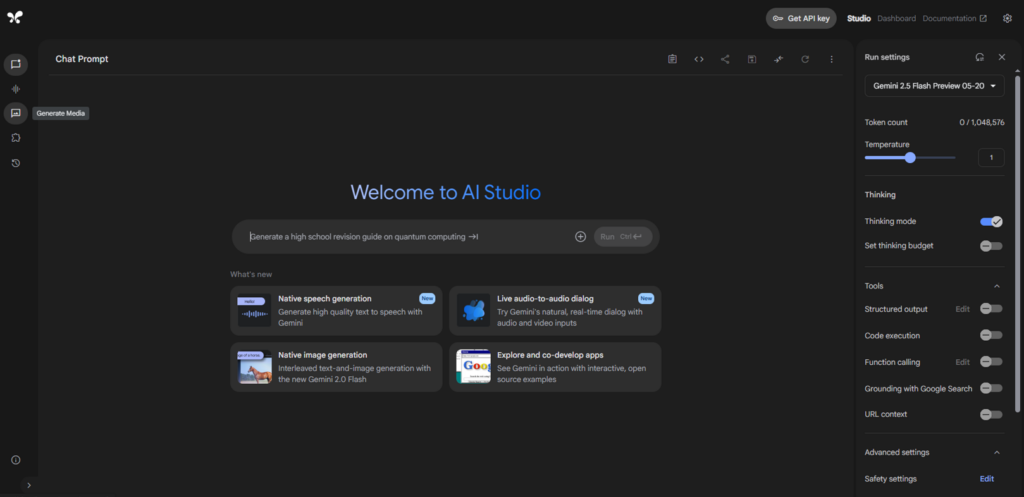Screen dimensions: 1024x497
Task: Open the Stream audio sidebar icon
Action: coord(16,89)
